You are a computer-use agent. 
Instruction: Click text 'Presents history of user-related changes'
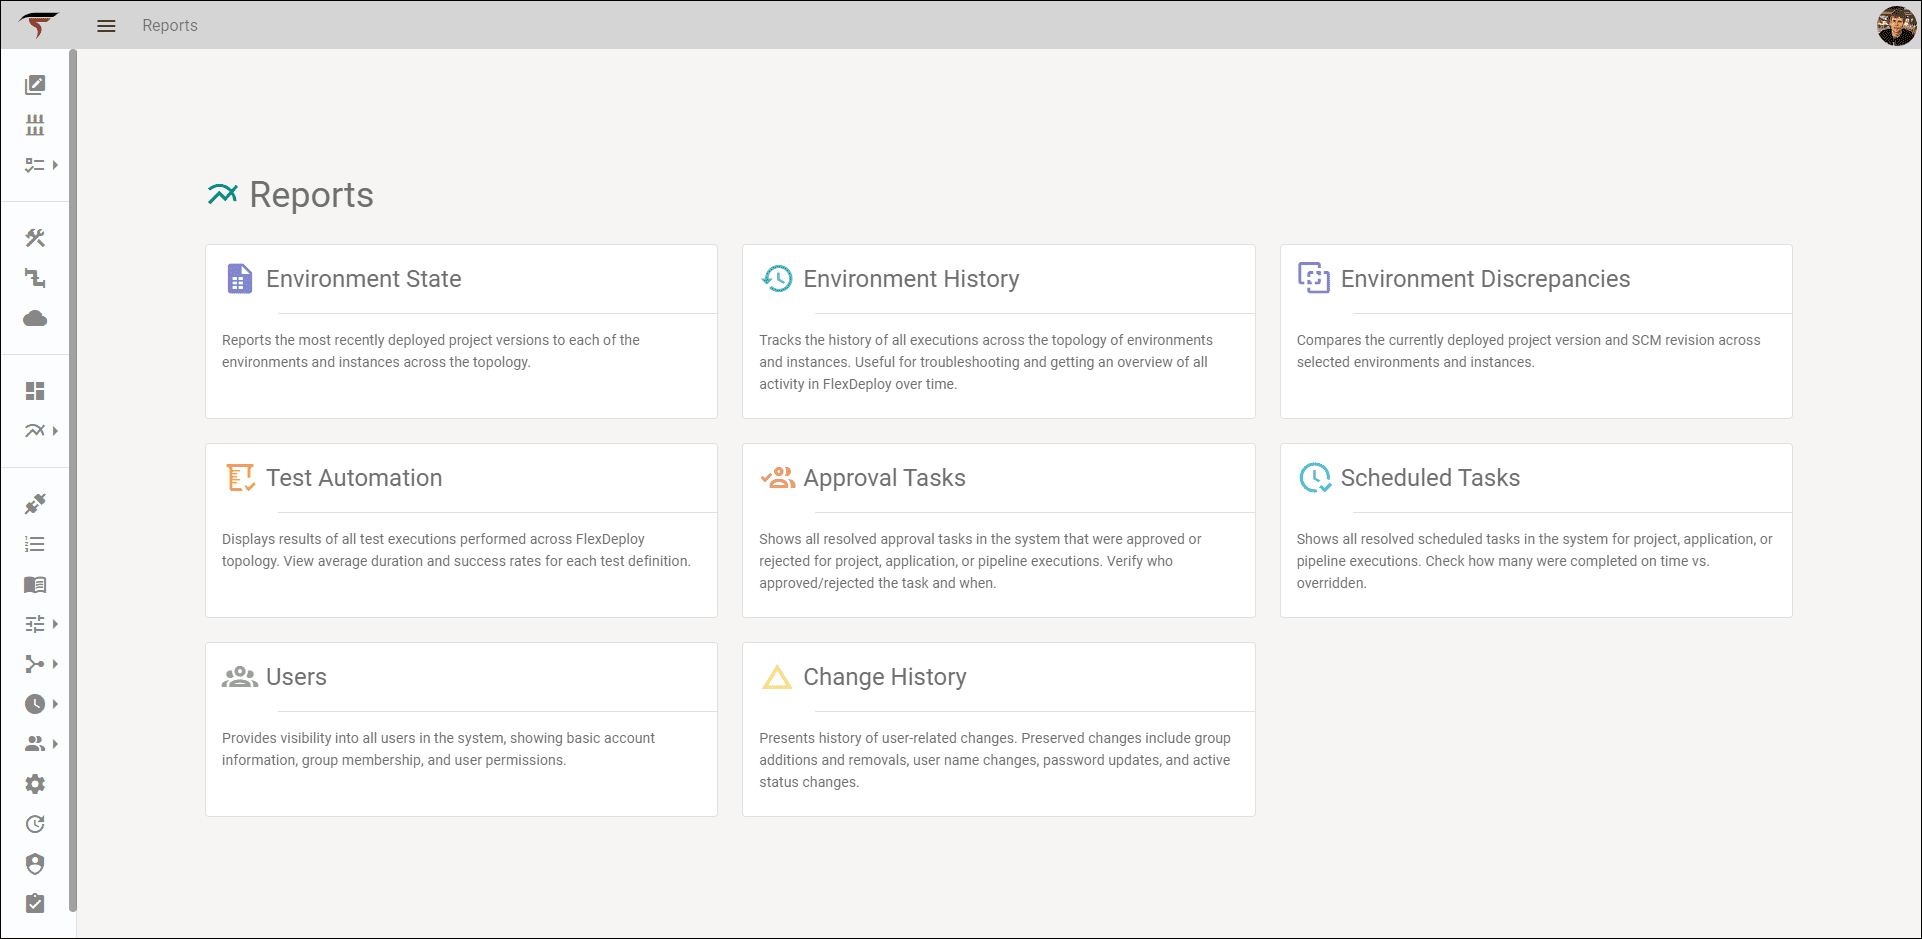tap(887, 738)
